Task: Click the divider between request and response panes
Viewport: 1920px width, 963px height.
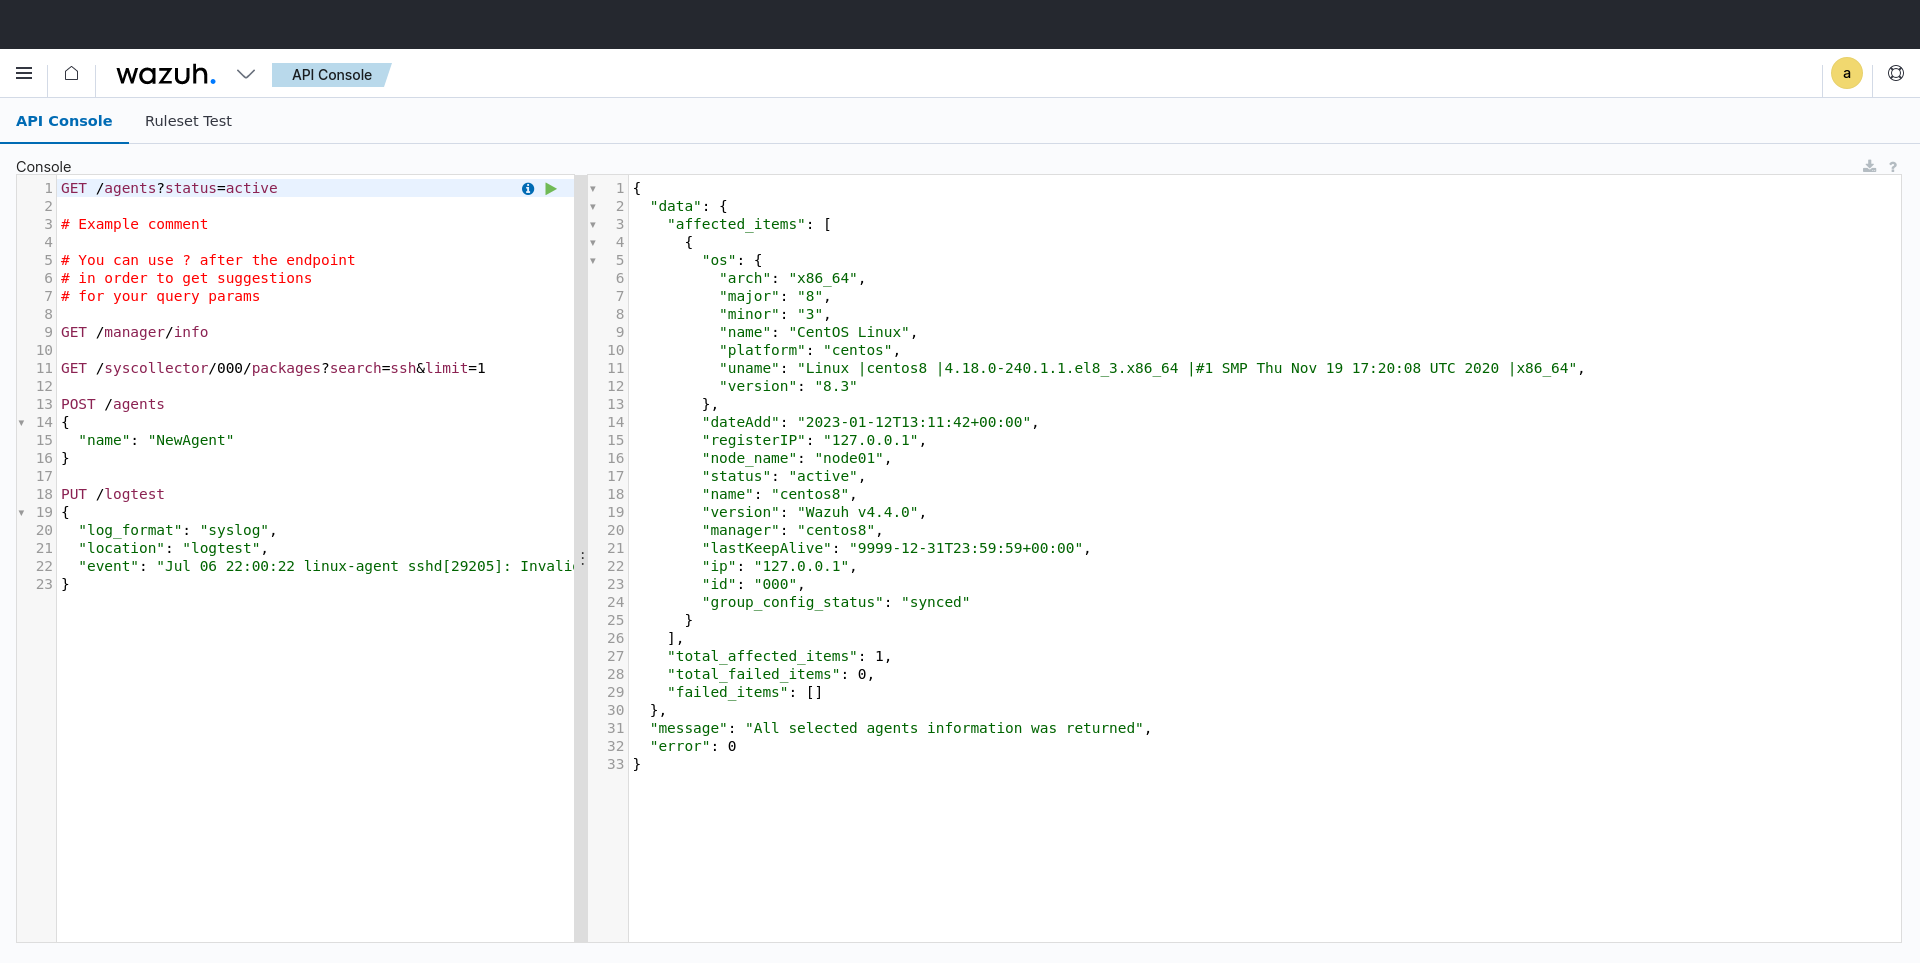Action: [x=582, y=560]
